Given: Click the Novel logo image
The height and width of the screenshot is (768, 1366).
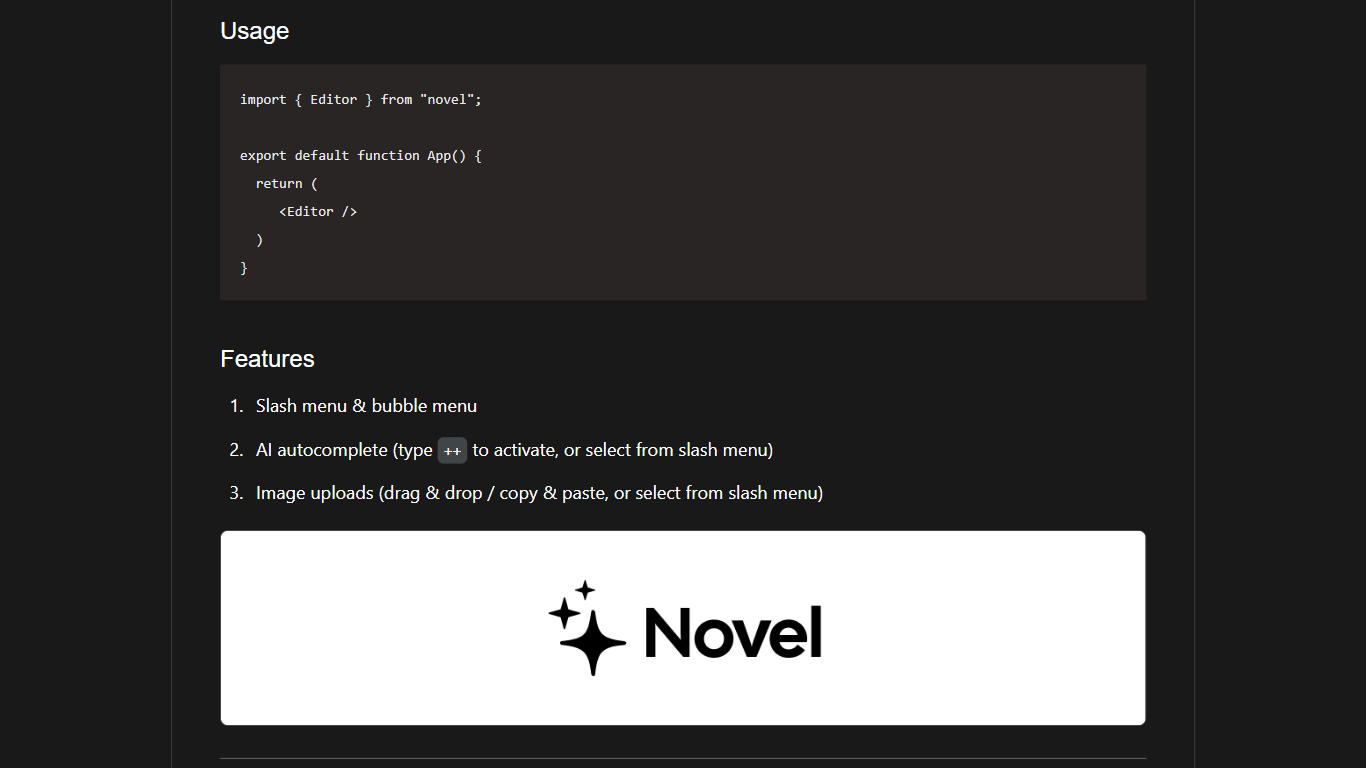Looking at the screenshot, I should (x=683, y=628).
